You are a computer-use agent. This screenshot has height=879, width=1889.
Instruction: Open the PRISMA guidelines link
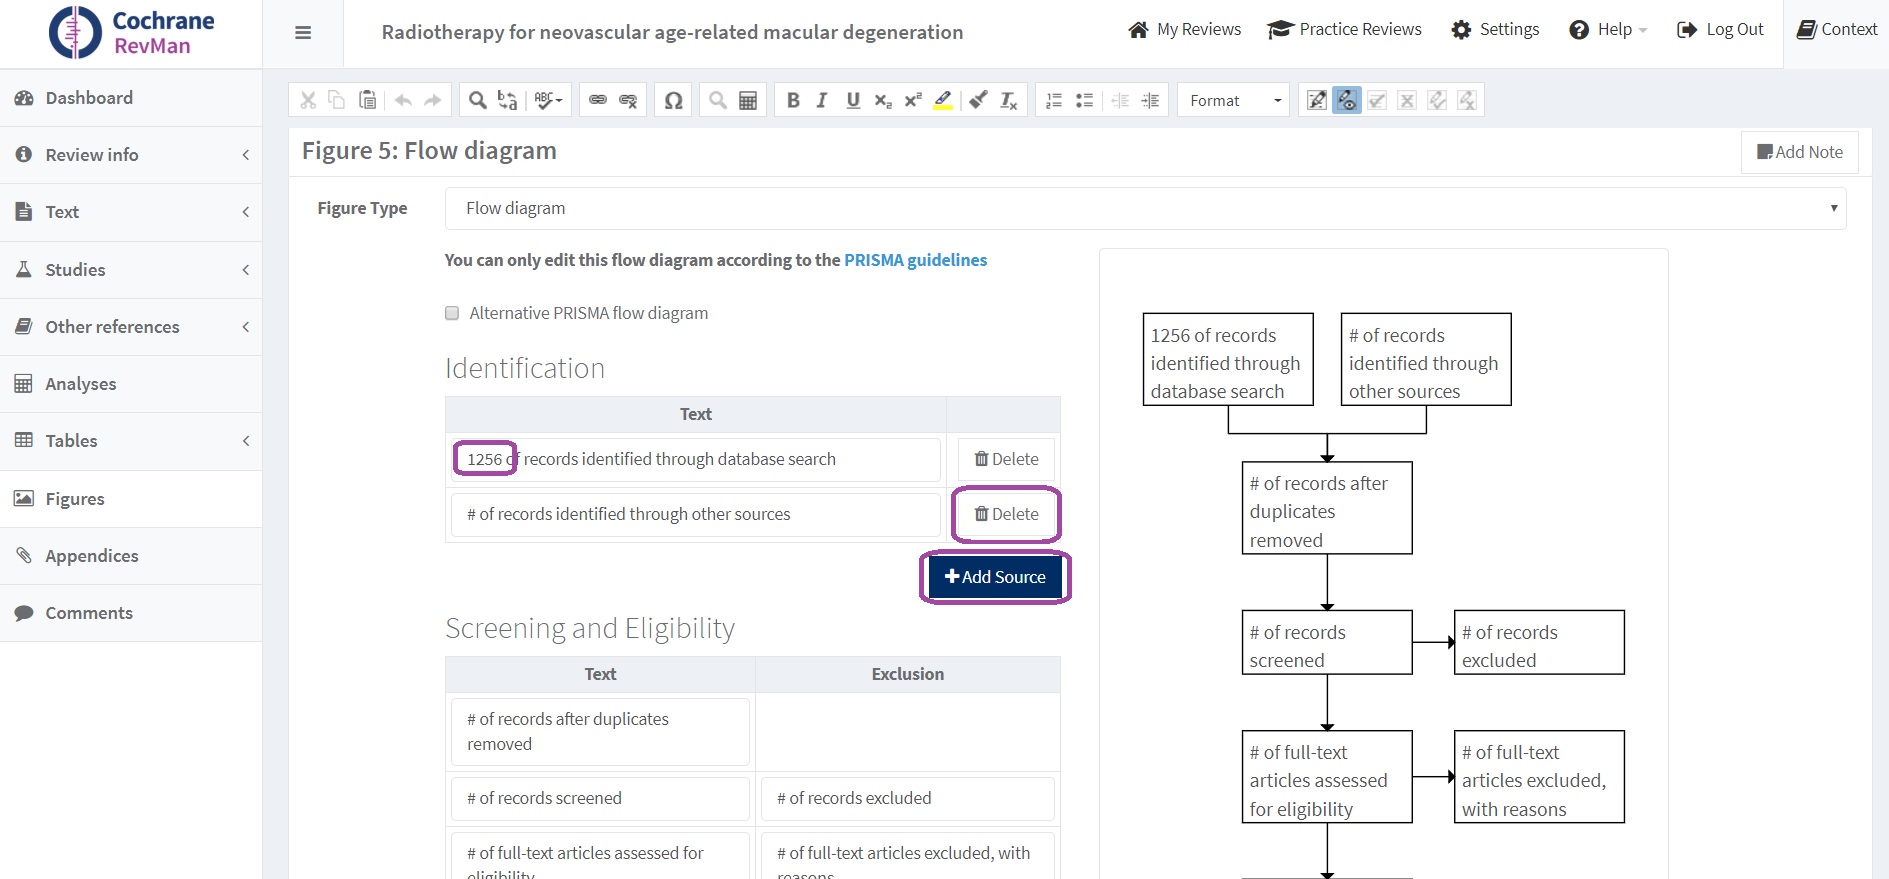pyautogui.click(x=915, y=260)
